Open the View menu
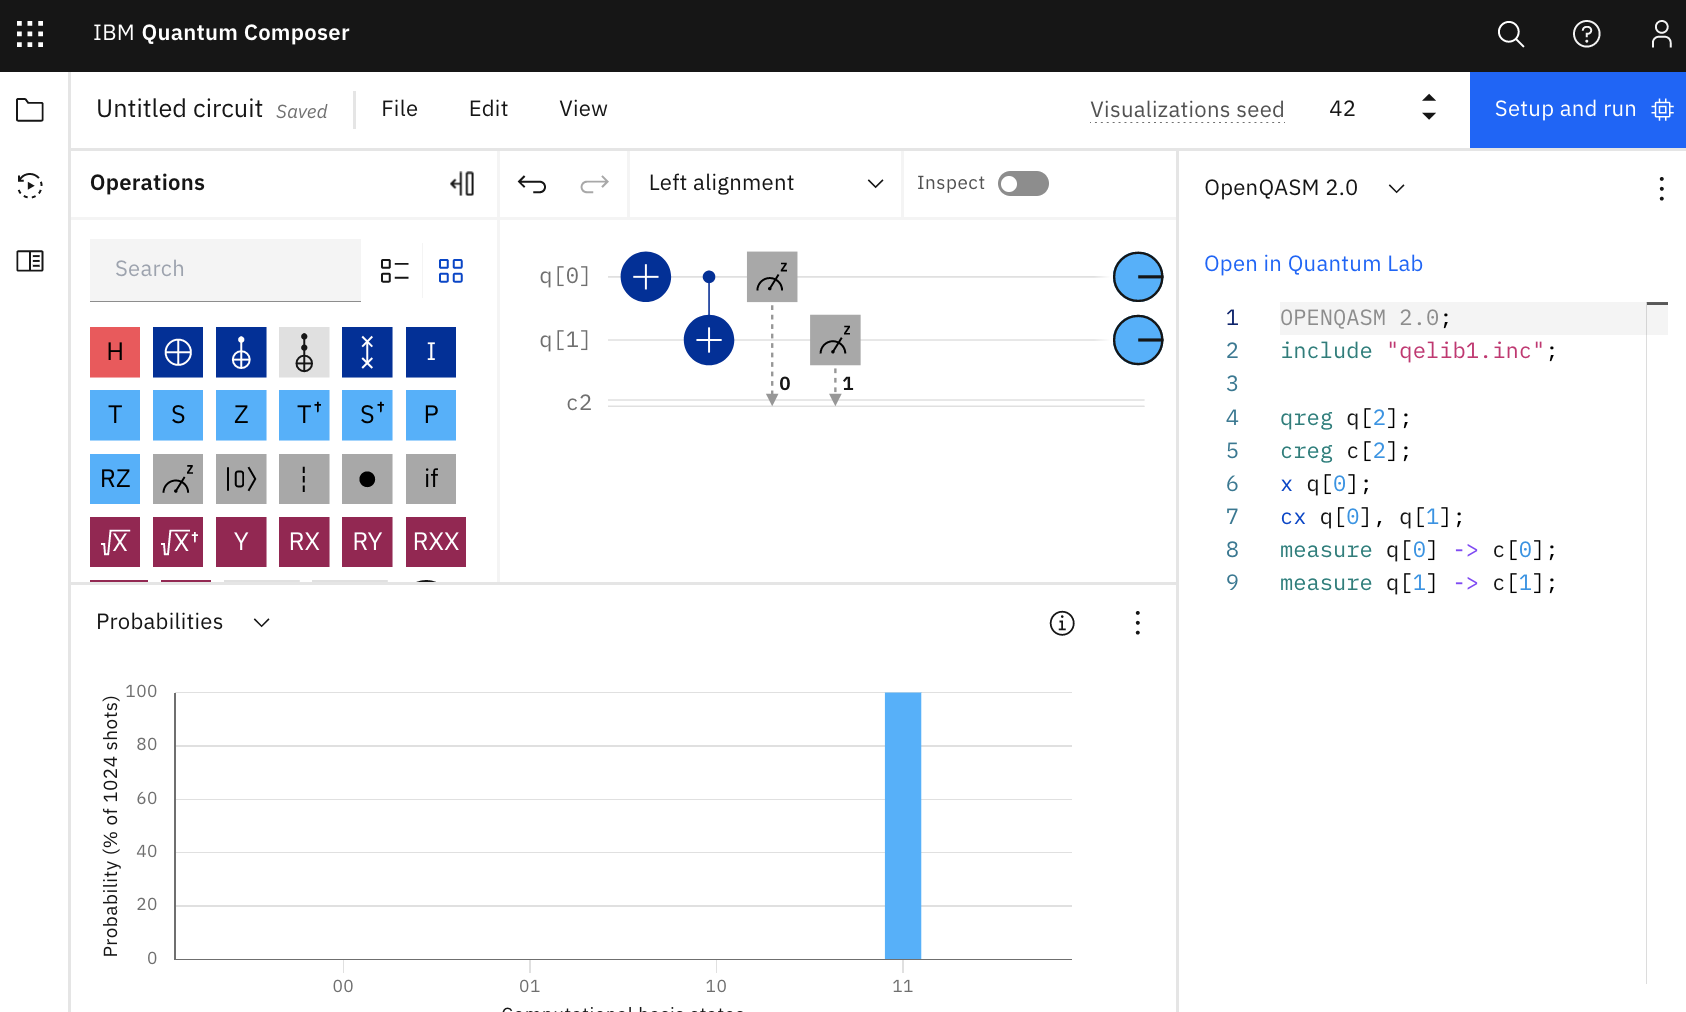 pyautogui.click(x=583, y=109)
